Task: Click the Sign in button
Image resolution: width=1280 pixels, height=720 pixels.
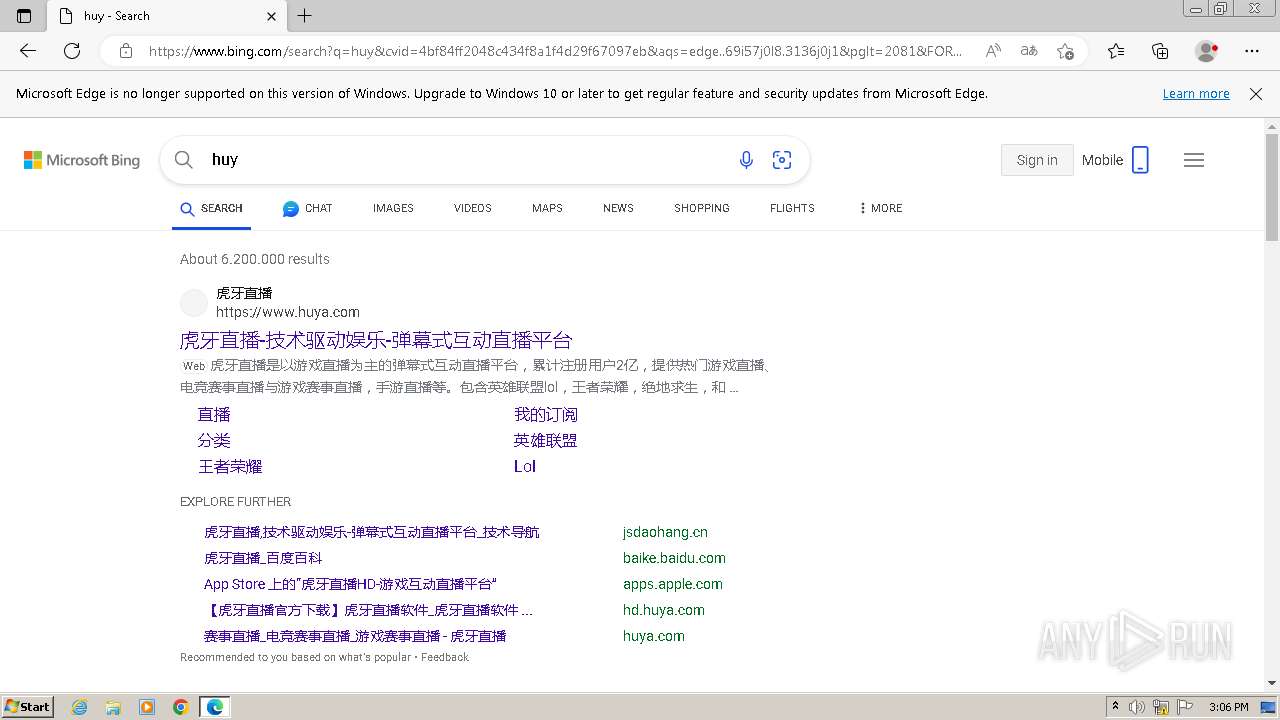Action: click(1037, 160)
